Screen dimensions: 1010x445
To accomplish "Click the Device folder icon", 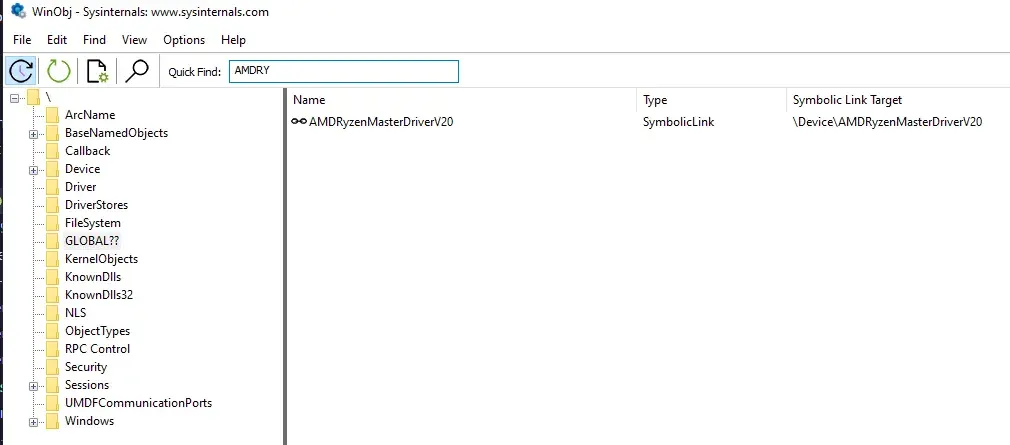I will pos(53,169).
